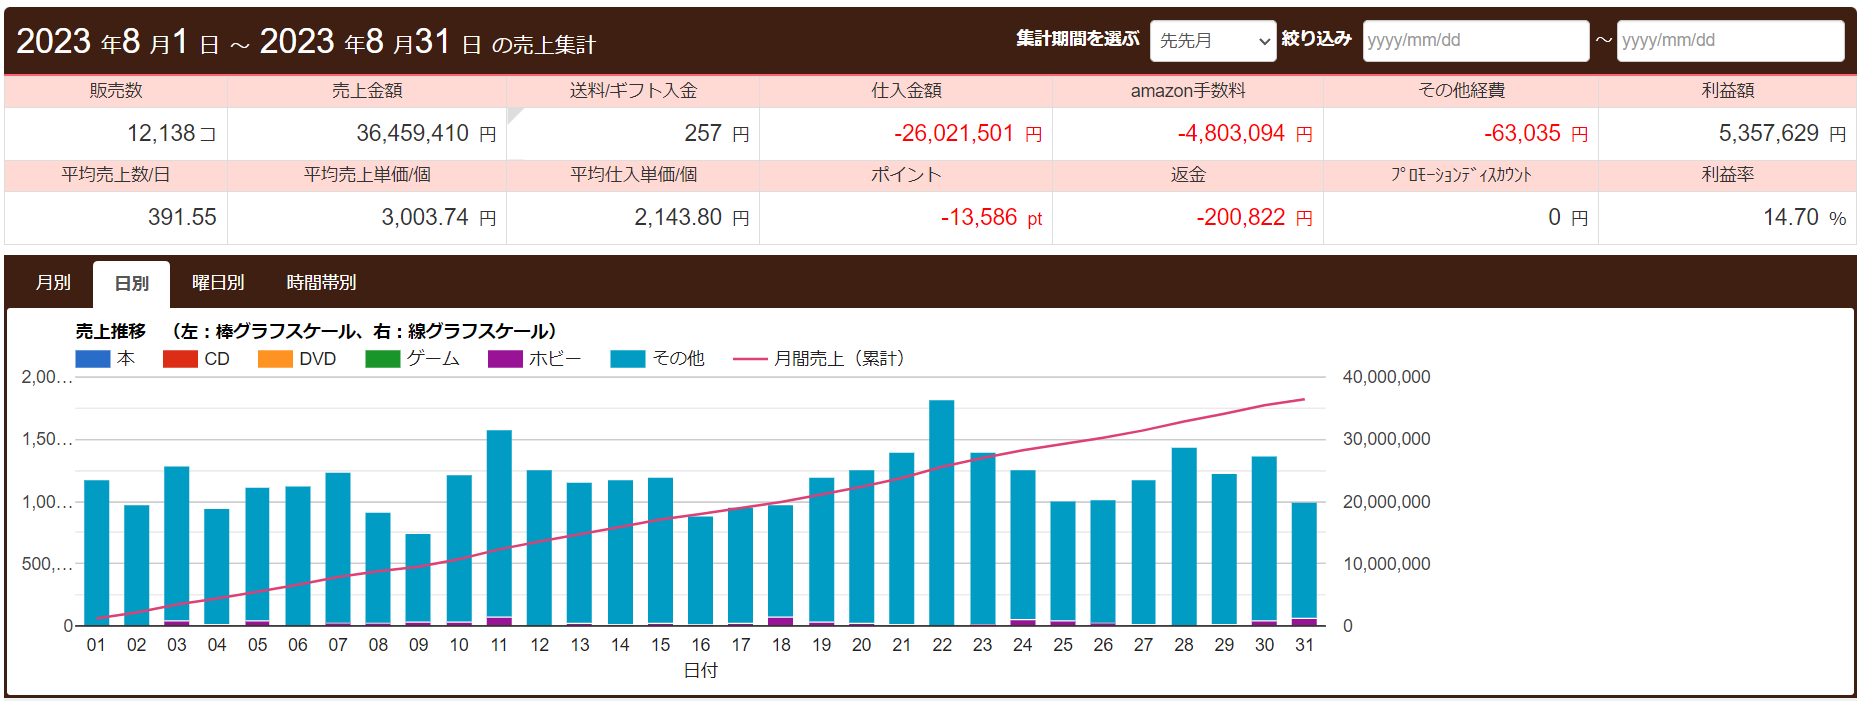Toggle the green ゲーム legend swatch
Viewport: 1860px width, 701px height.
click(x=383, y=359)
